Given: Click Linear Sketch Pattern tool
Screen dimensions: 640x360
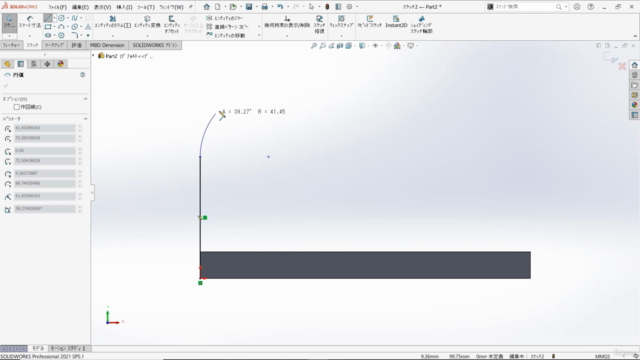Looking at the screenshot, I should point(227,27).
